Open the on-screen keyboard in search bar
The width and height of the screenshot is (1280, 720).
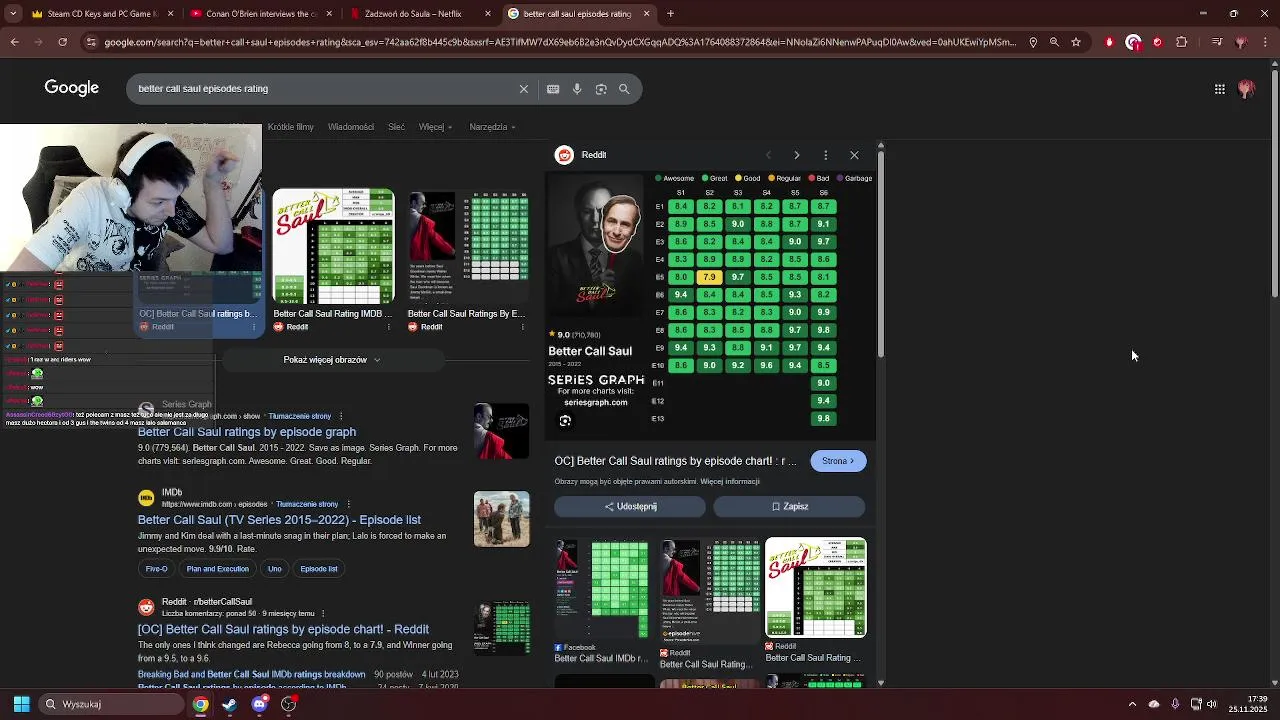click(x=553, y=89)
